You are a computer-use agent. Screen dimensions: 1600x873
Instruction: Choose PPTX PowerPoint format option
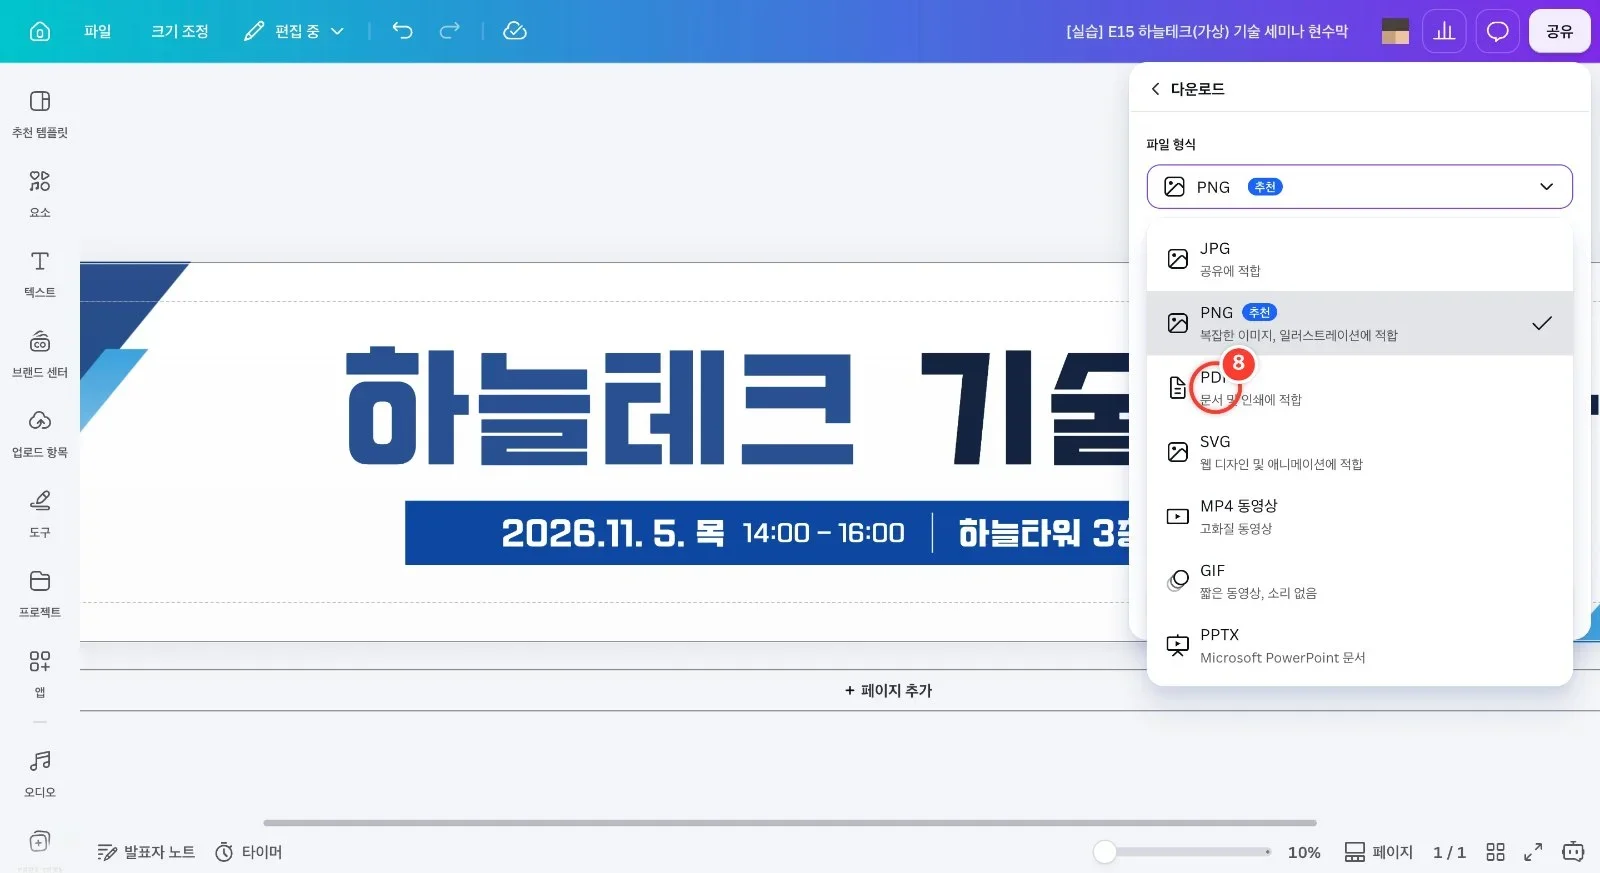tap(1359, 645)
